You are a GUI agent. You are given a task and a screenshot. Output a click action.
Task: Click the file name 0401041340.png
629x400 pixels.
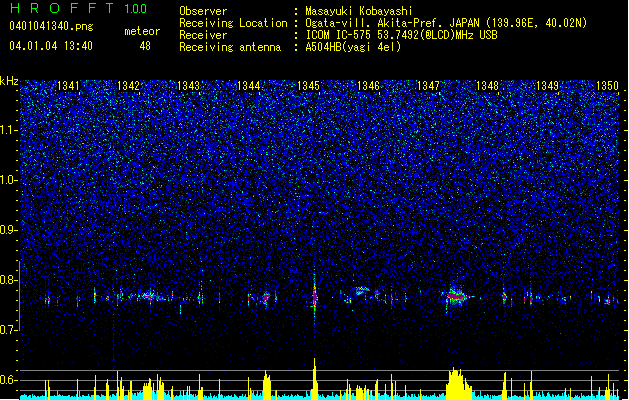[x=51, y=26]
